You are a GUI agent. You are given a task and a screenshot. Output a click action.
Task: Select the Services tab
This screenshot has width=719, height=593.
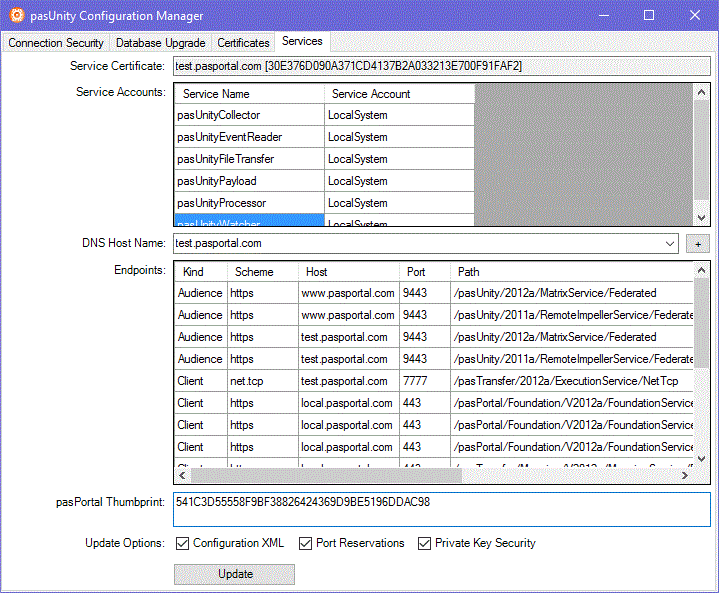(302, 41)
